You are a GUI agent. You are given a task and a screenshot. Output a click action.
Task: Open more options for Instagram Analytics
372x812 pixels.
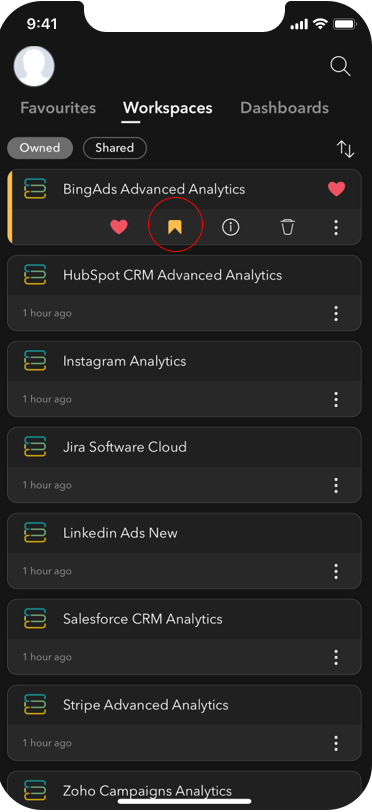[x=336, y=399]
